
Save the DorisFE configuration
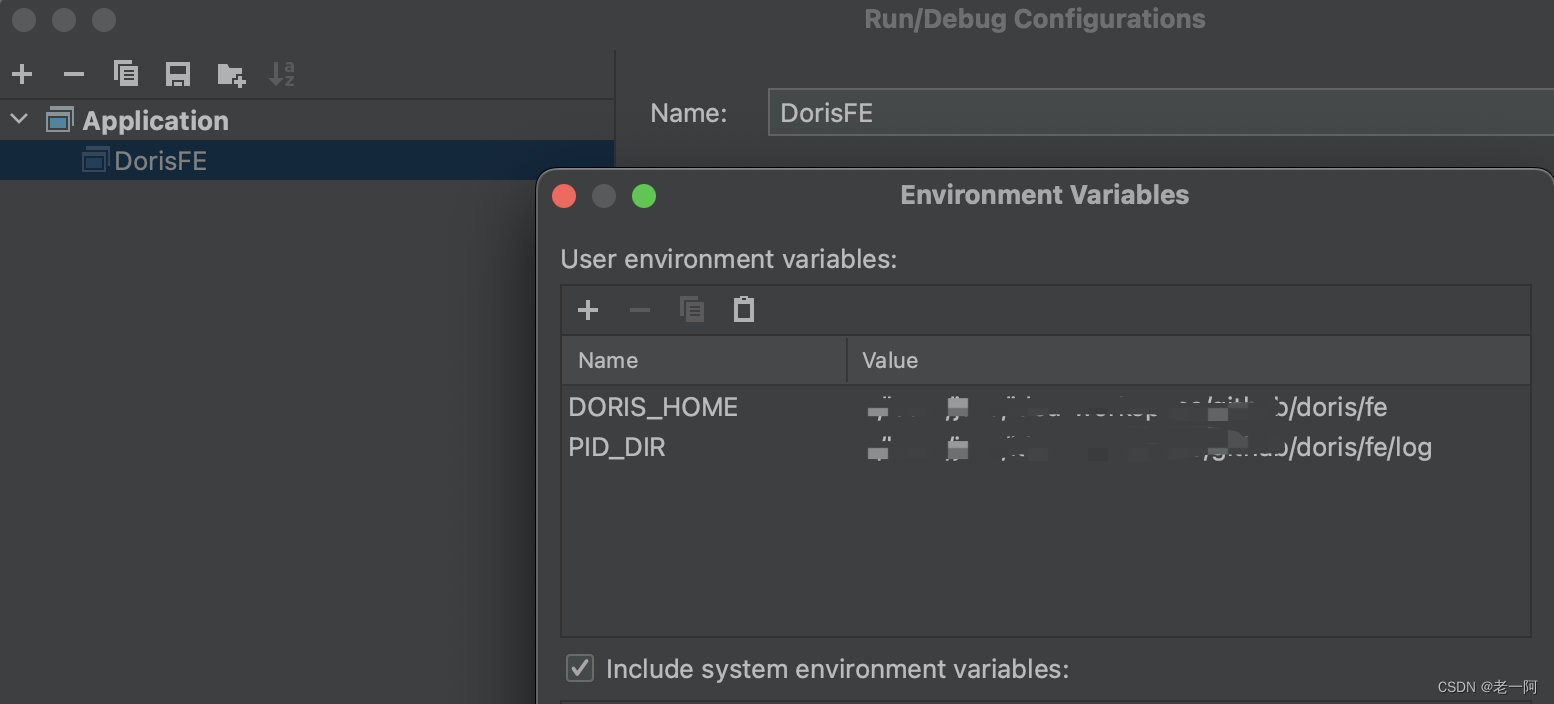click(178, 73)
